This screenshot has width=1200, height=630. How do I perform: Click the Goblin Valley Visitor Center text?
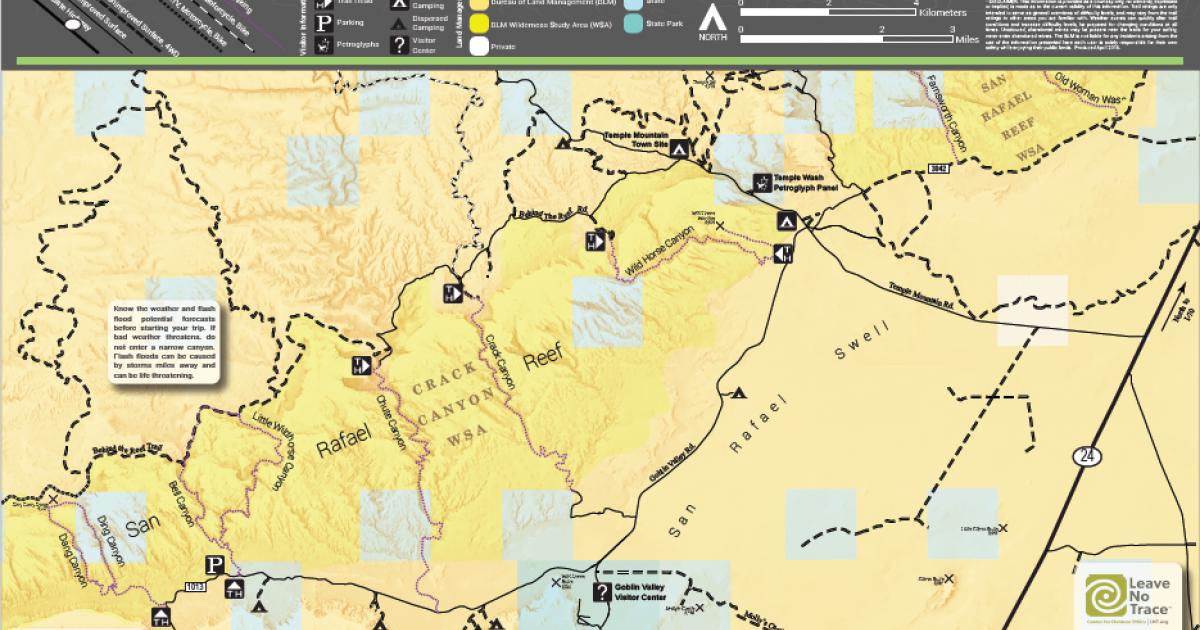click(x=641, y=592)
